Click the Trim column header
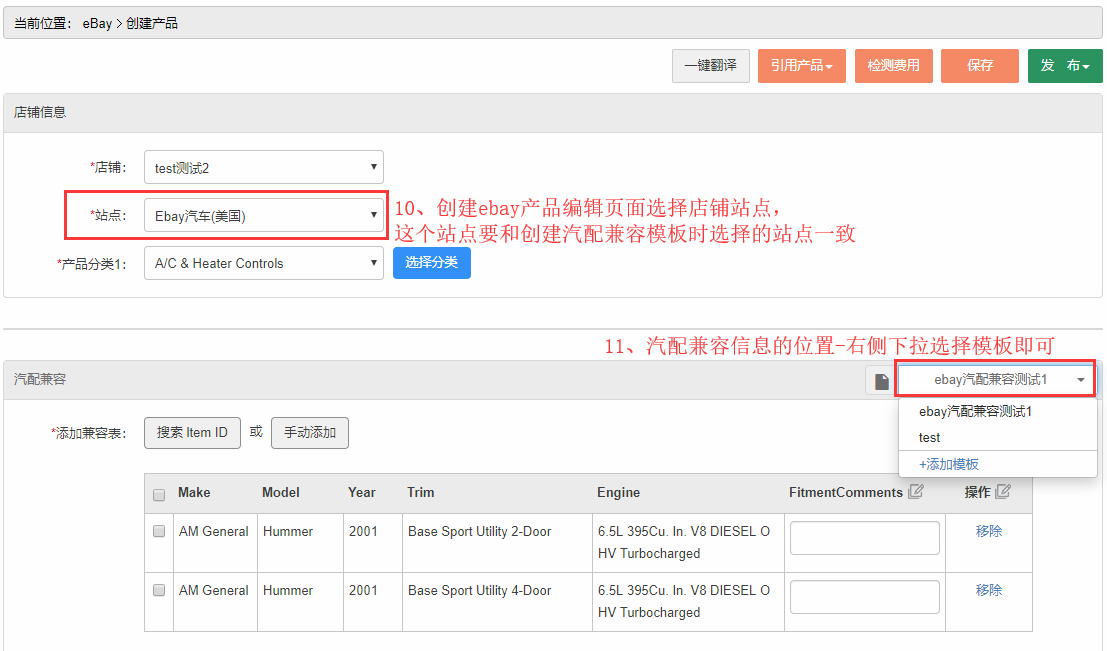The width and height of the screenshot is (1107, 651). tap(421, 492)
